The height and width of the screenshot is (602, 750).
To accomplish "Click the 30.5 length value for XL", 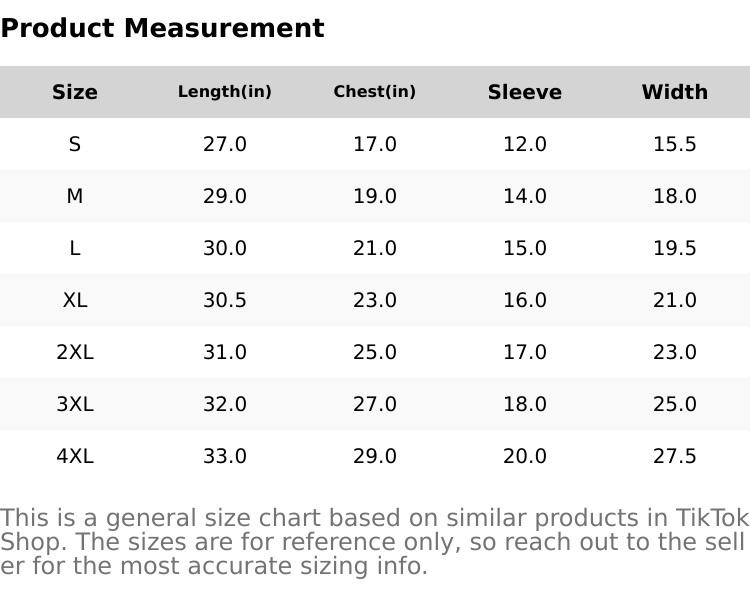I will [225, 300].
